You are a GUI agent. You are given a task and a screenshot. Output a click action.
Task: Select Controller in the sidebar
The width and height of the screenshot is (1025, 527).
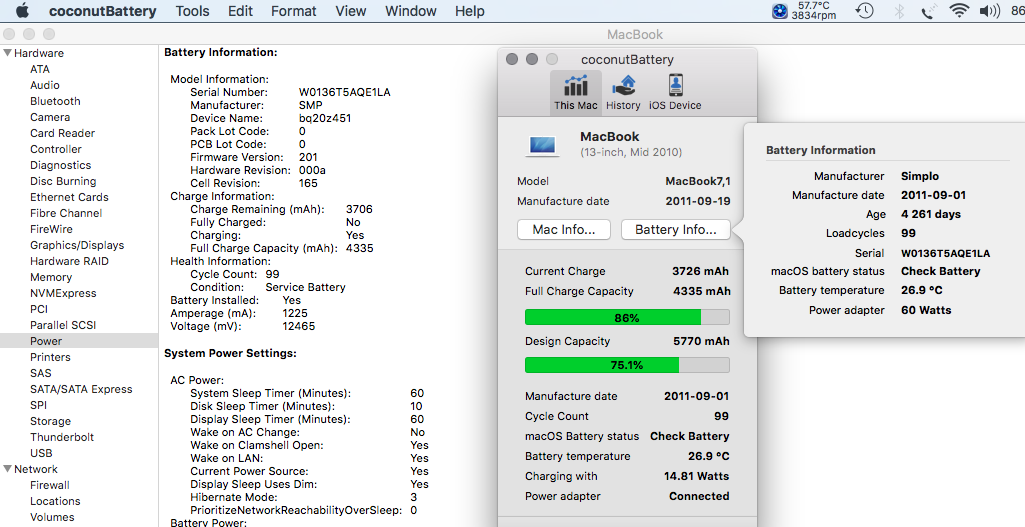[56, 149]
